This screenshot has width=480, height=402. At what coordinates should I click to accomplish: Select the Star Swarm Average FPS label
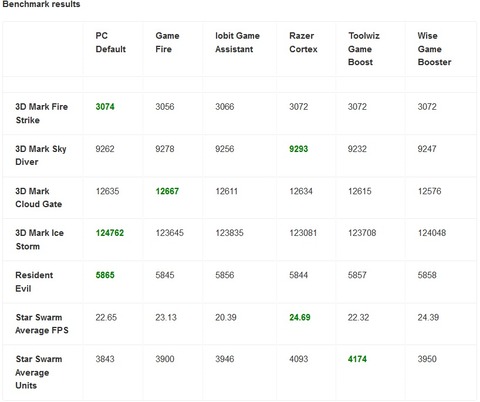click(x=42, y=324)
